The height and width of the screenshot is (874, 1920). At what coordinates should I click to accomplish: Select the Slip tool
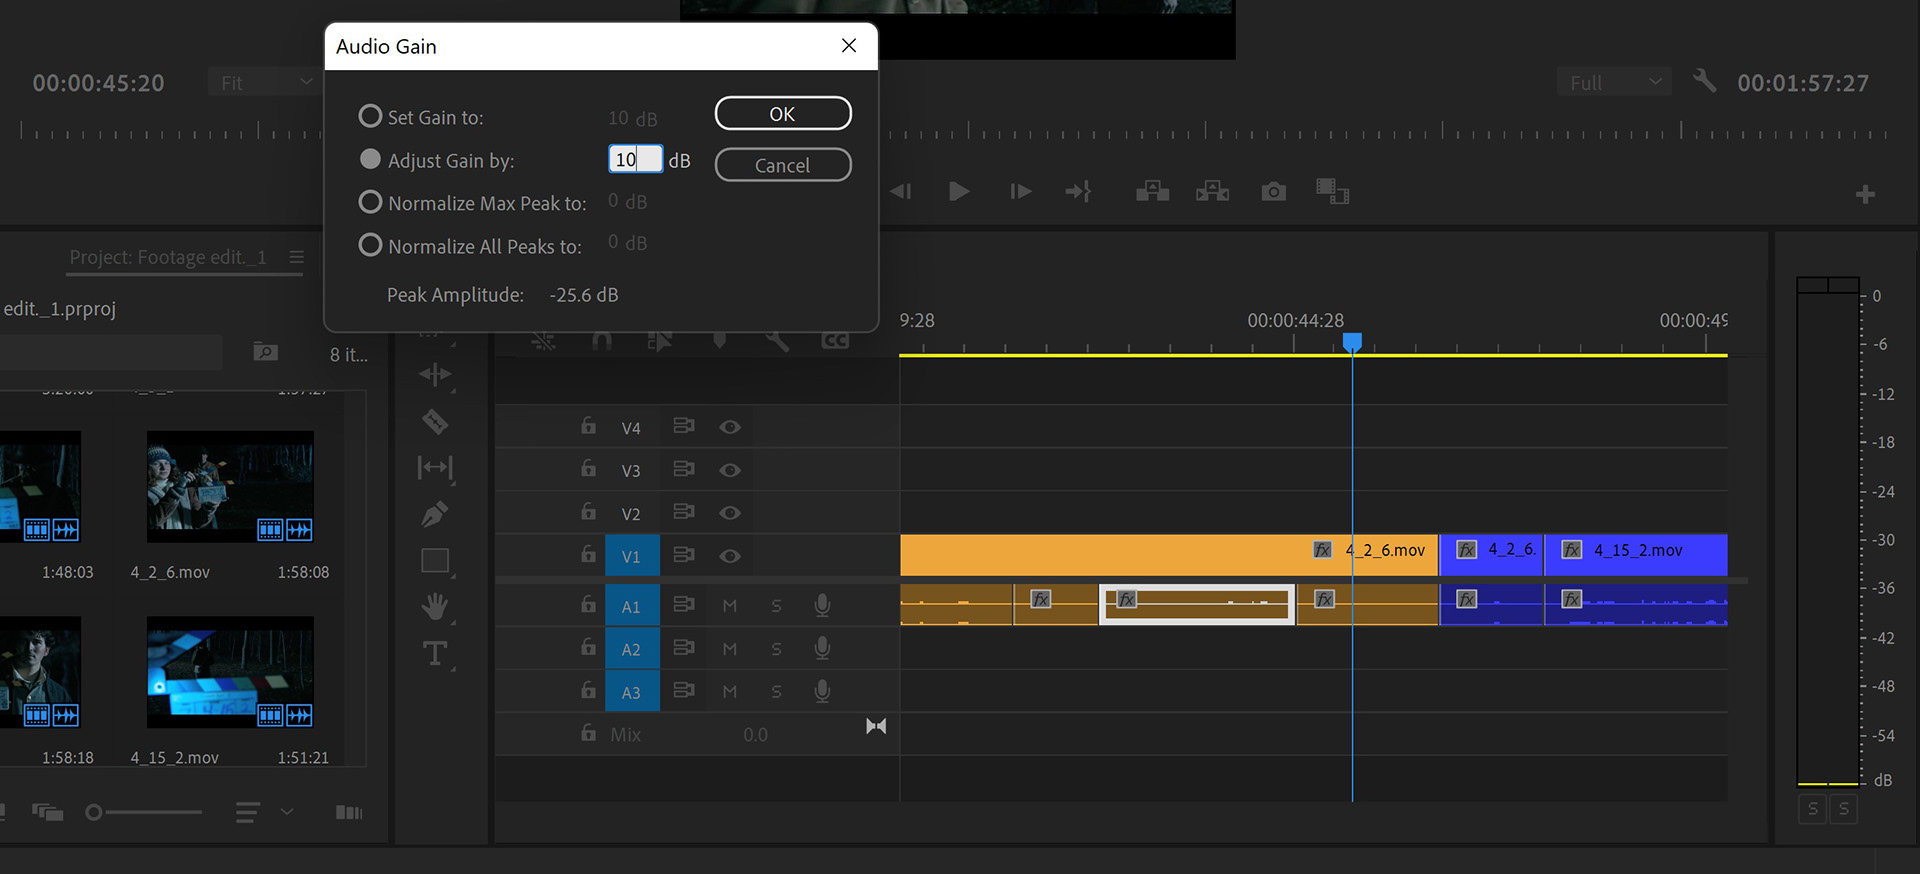(x=435, y=468)
